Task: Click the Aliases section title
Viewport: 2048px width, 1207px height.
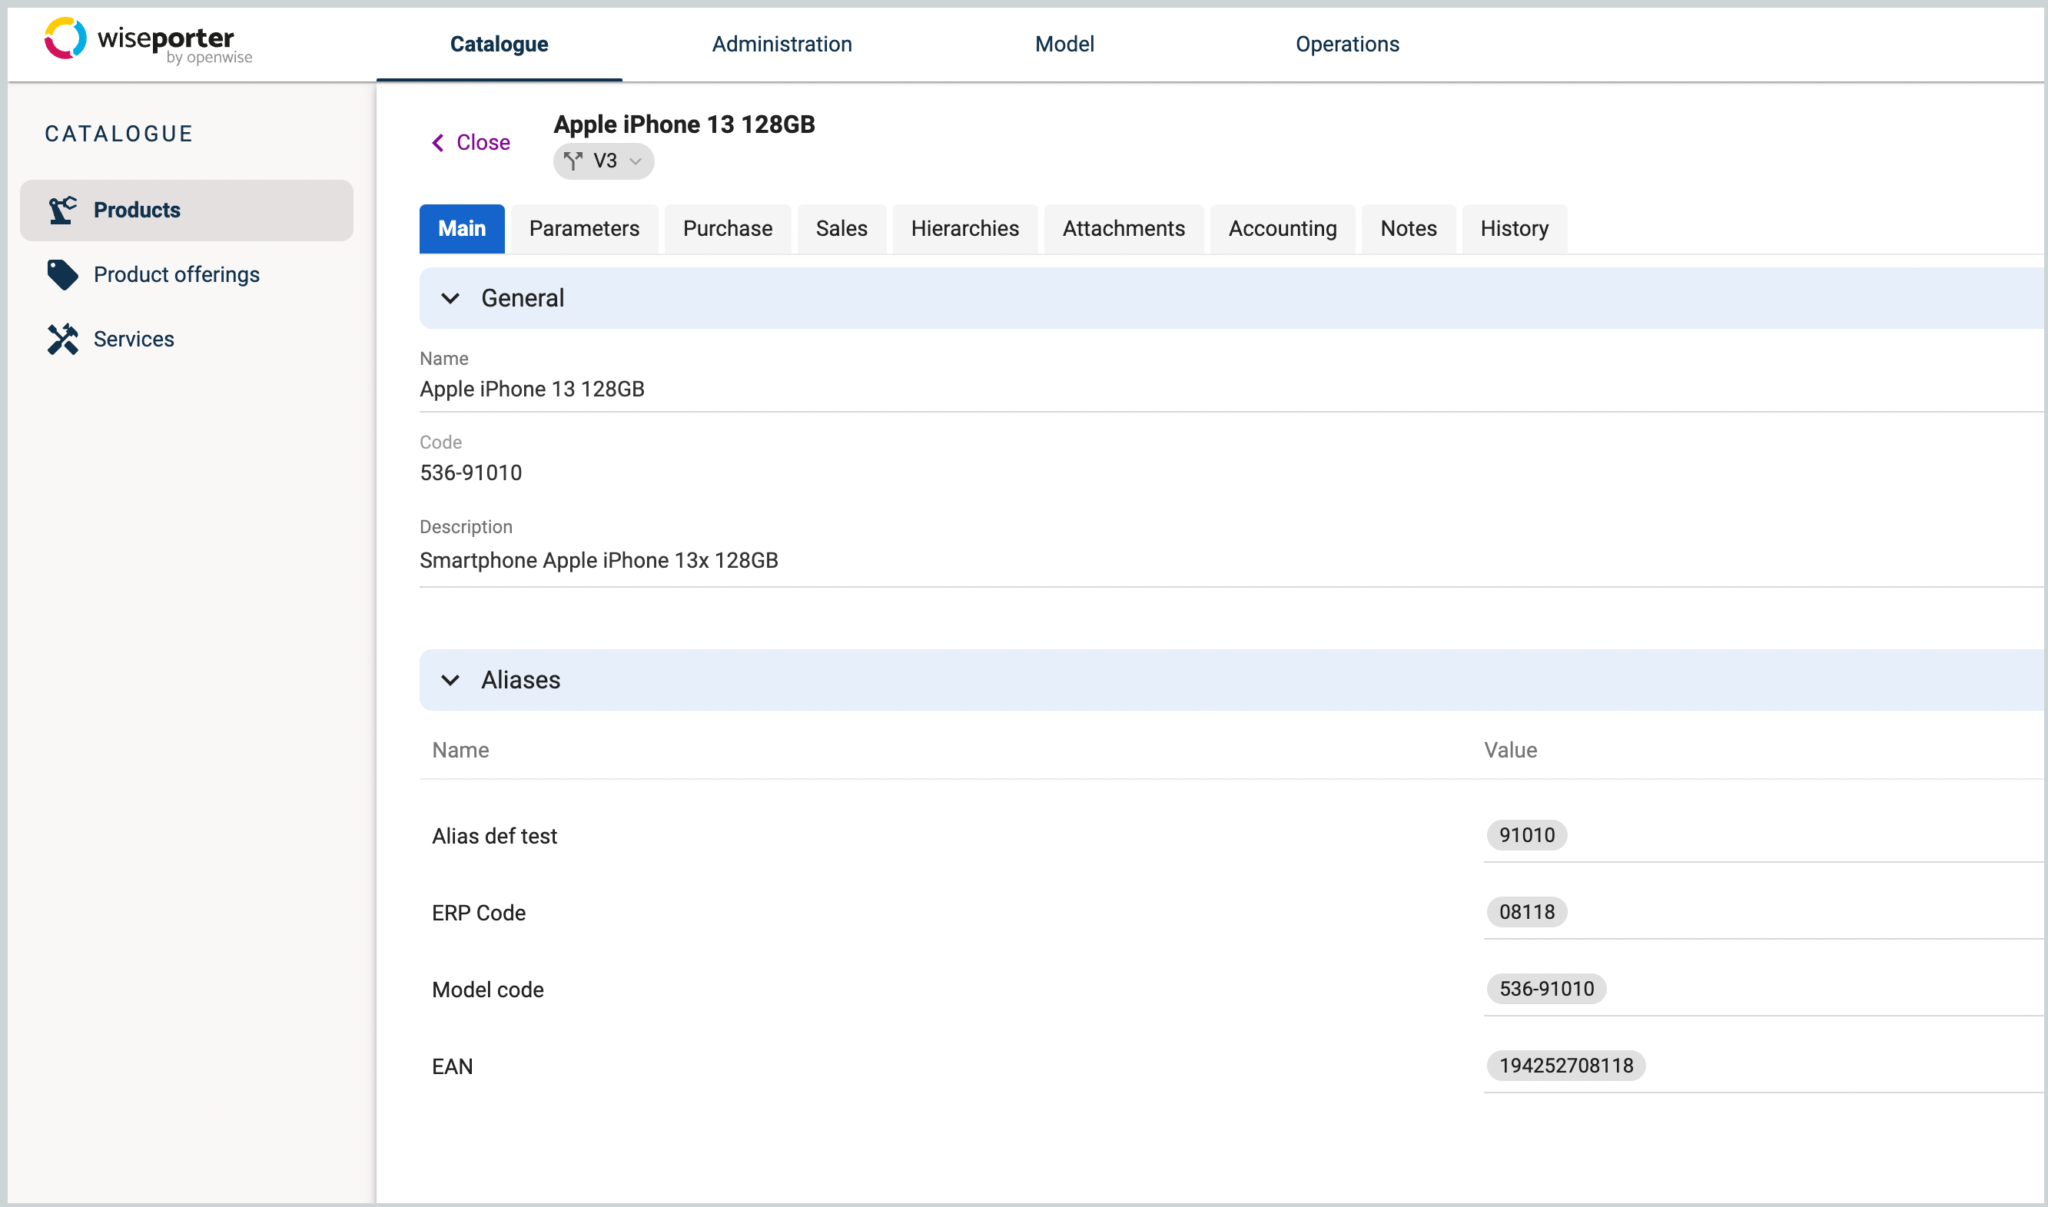Action: (x=521, y=680)
